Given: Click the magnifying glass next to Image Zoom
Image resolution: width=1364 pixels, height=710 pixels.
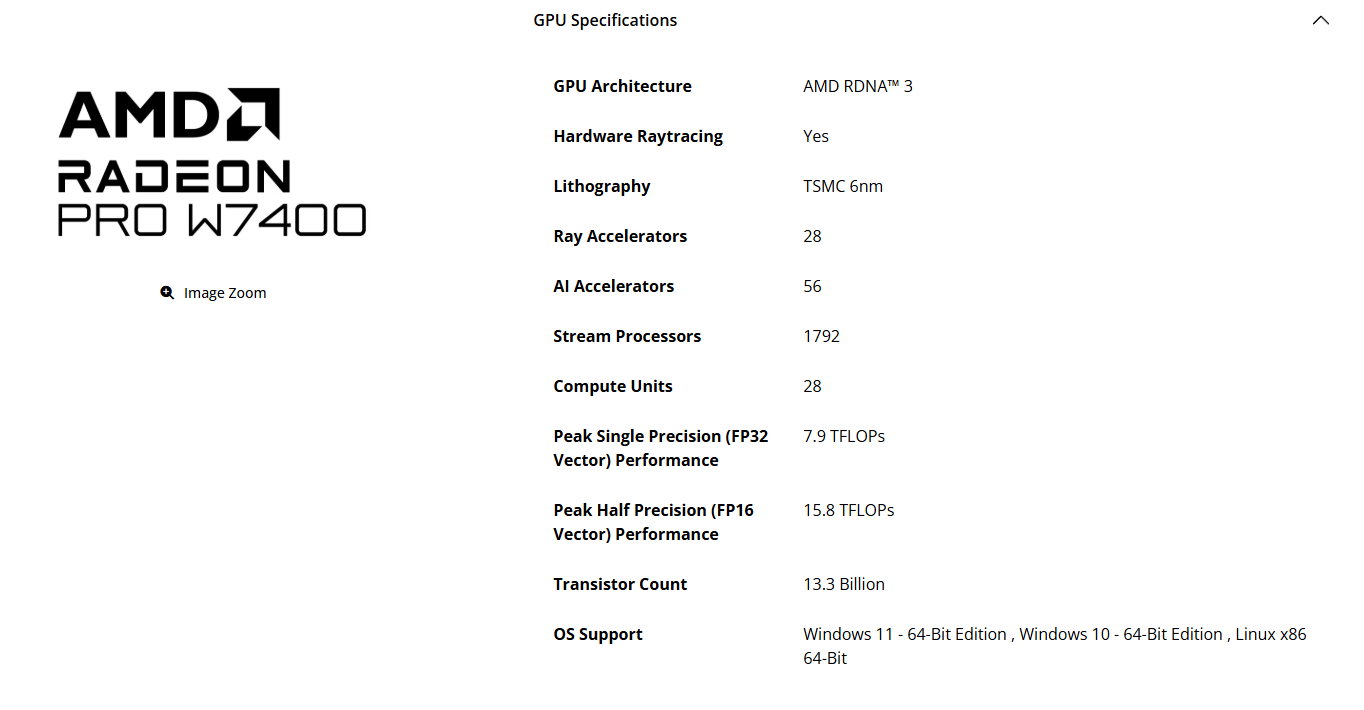Looking at the screenshot, I should 167,292.
